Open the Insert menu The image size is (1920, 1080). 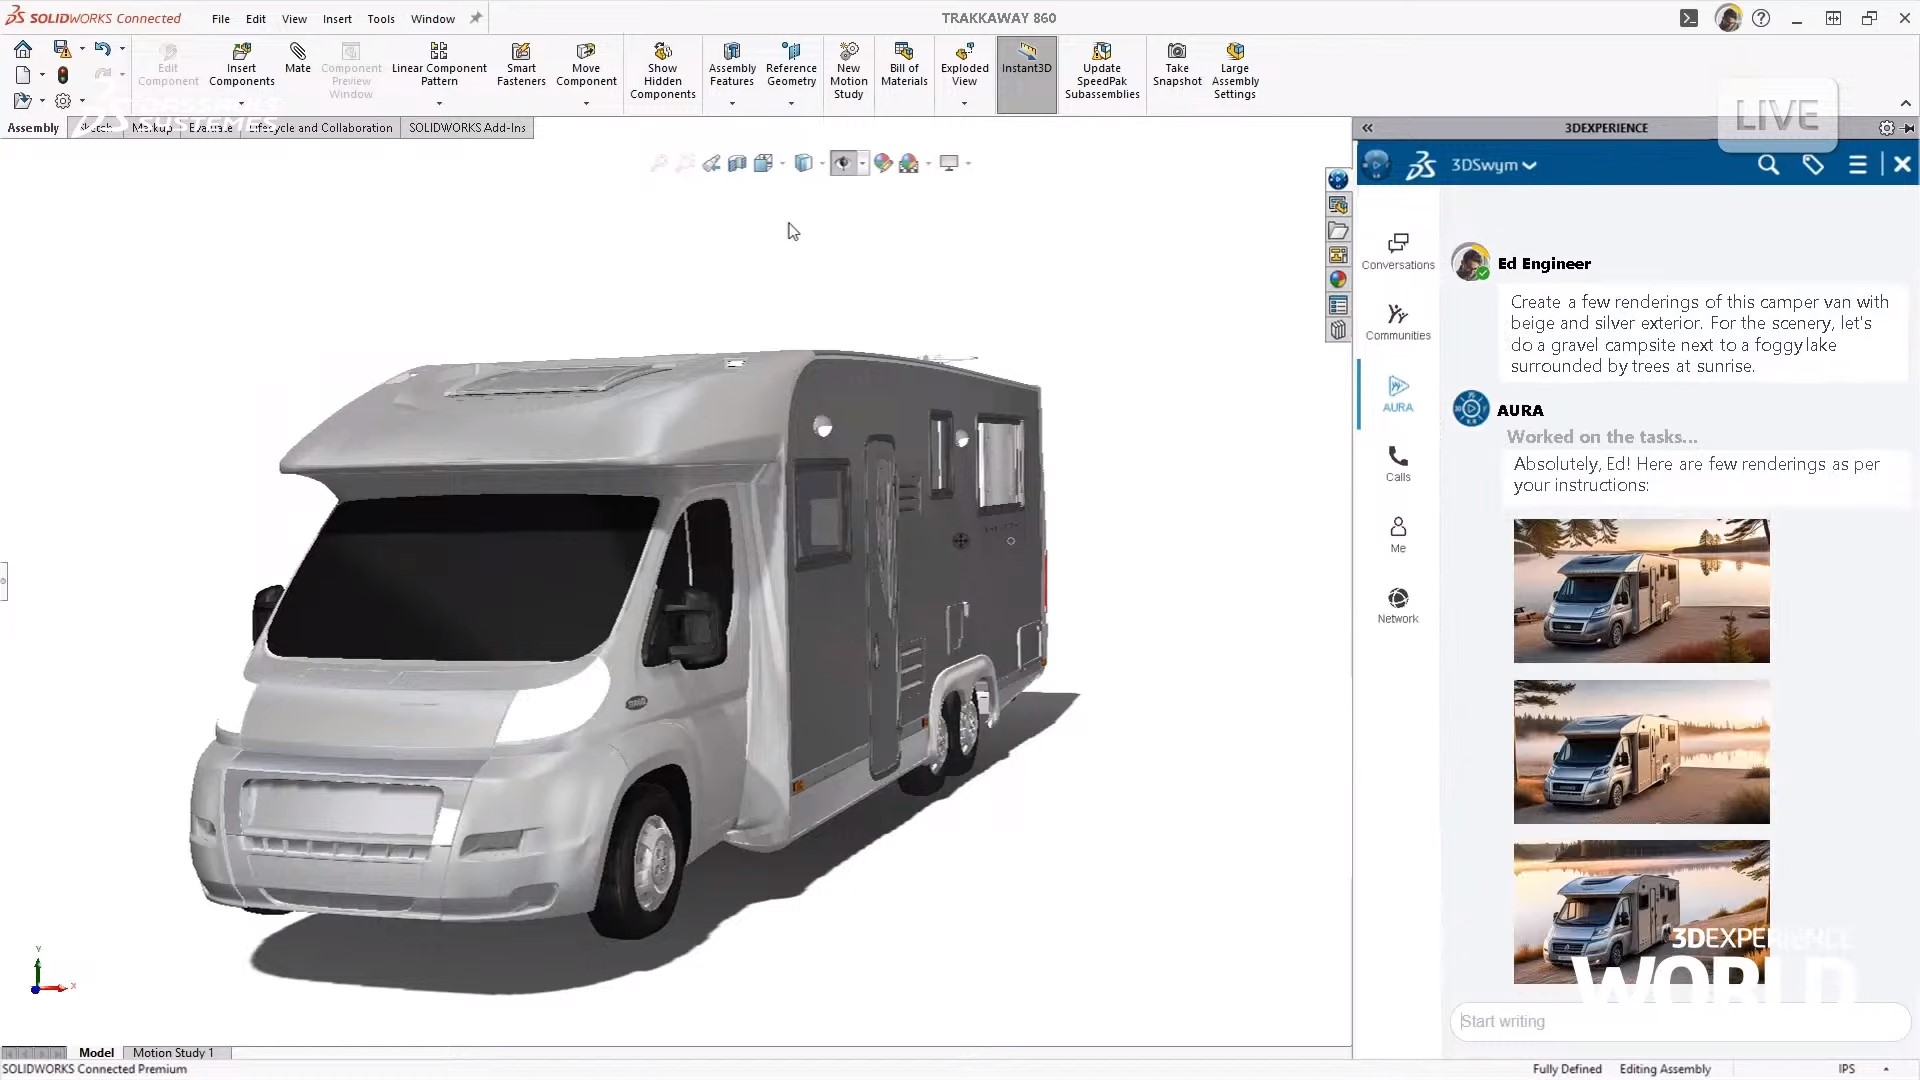click(336, 19)
